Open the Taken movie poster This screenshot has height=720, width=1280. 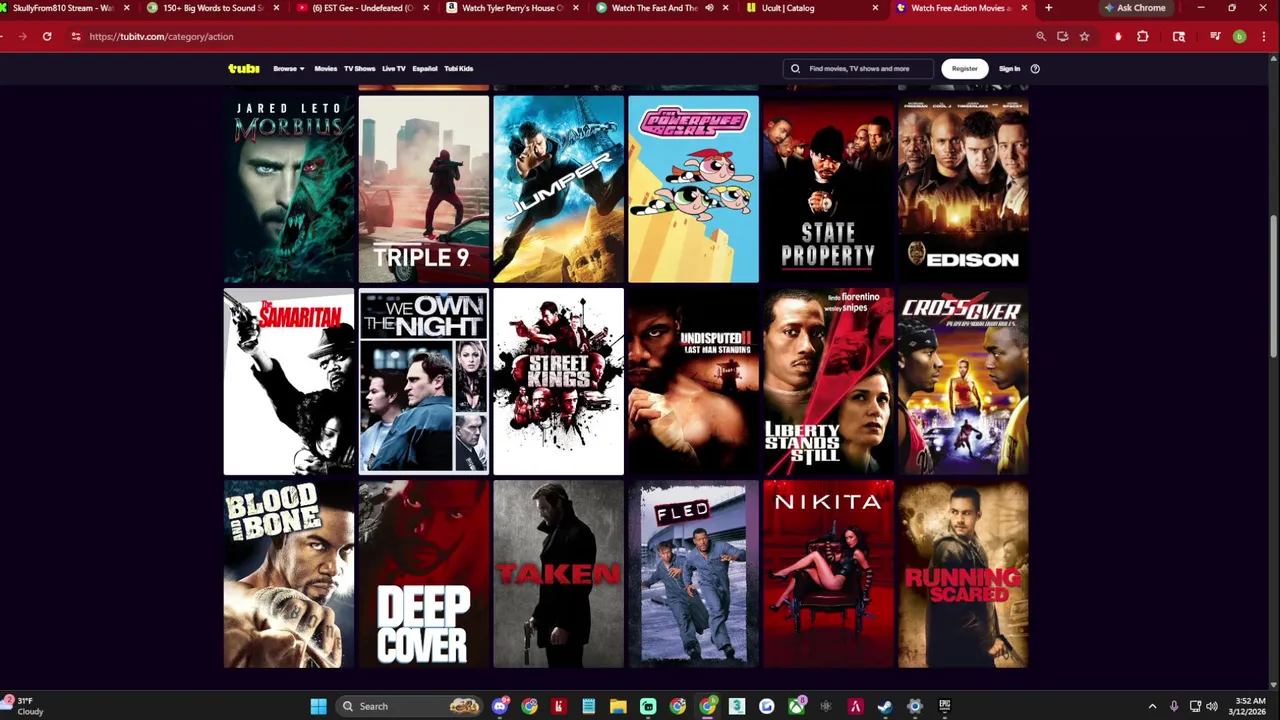click(558, 574)
